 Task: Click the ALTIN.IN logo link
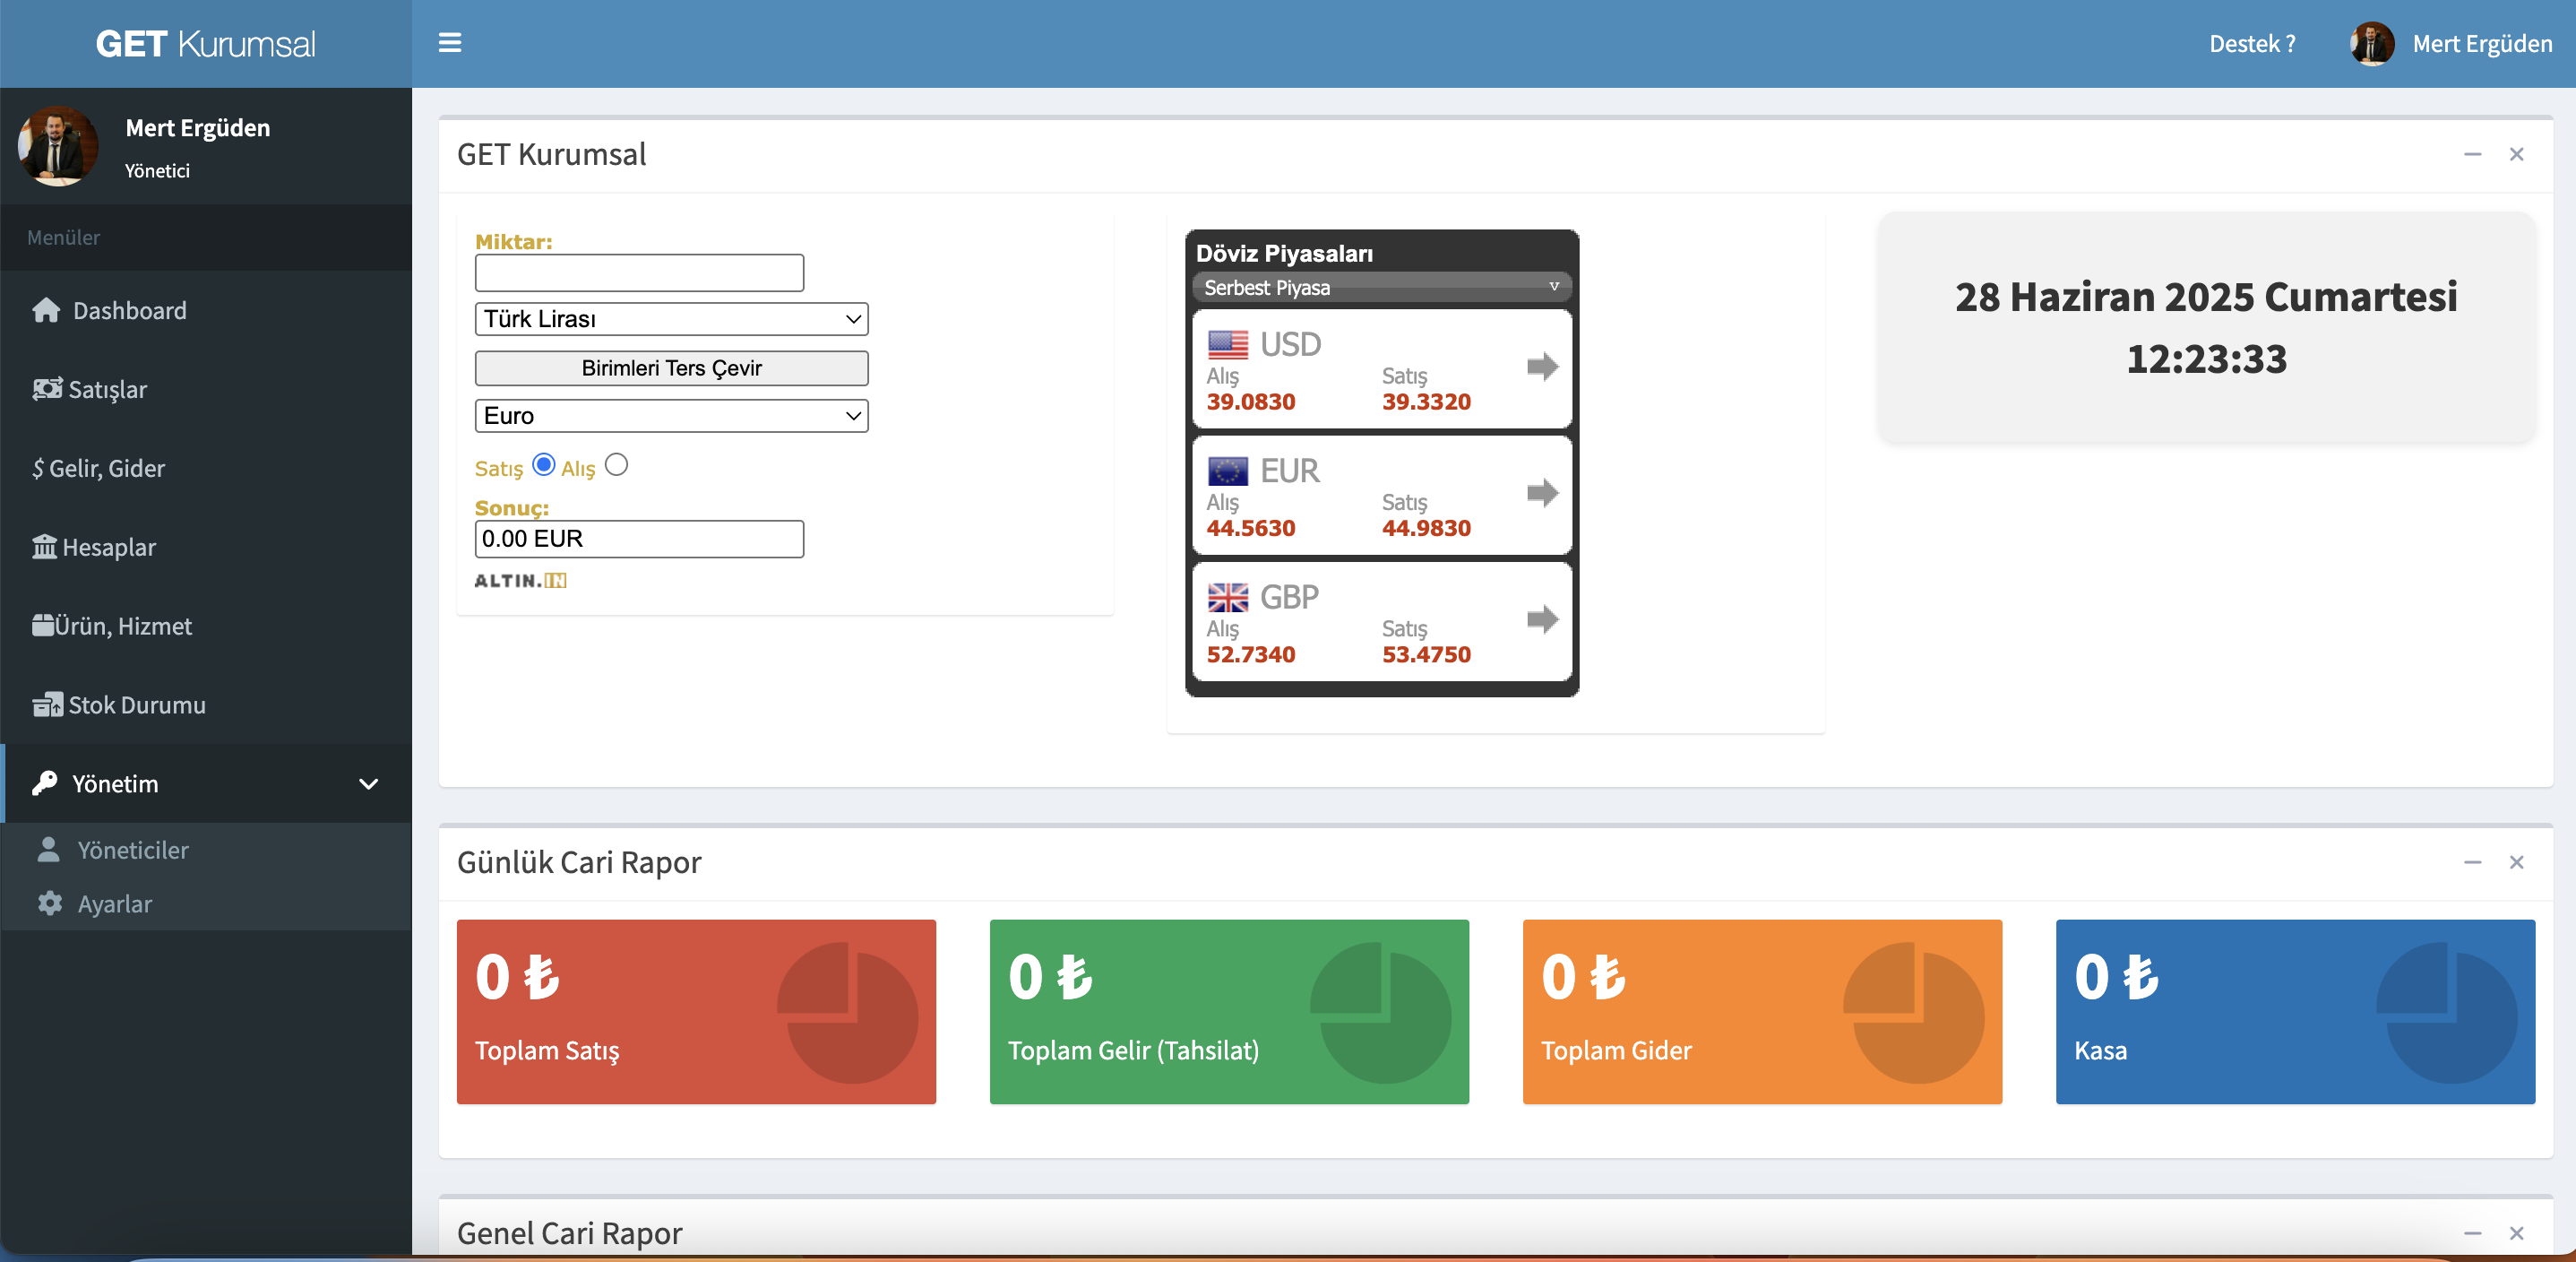click(x=520, y=580)
